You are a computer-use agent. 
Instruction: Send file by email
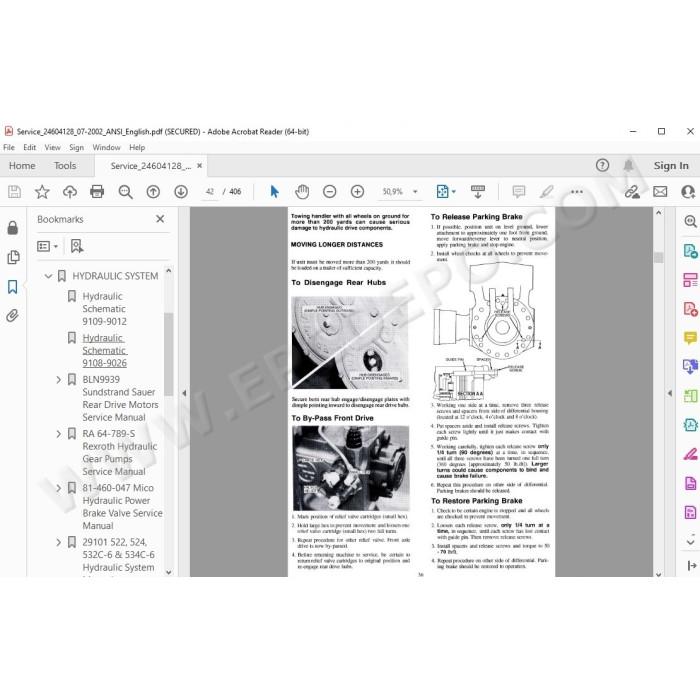click(660, 192)
